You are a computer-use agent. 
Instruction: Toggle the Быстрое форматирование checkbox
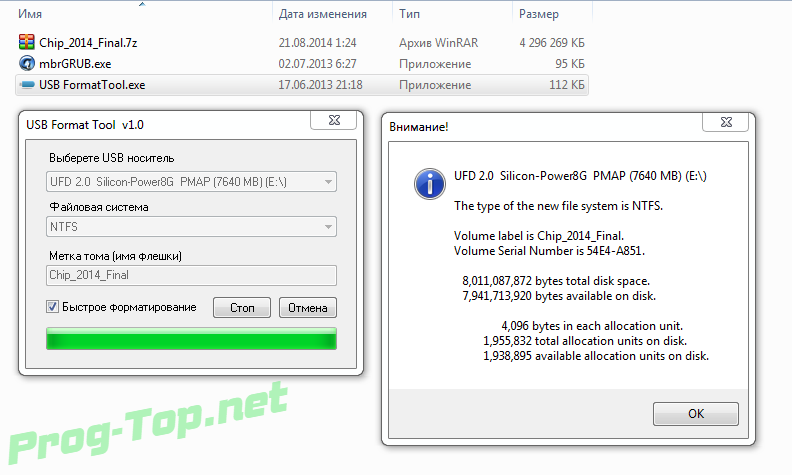(x=53, y=307)
